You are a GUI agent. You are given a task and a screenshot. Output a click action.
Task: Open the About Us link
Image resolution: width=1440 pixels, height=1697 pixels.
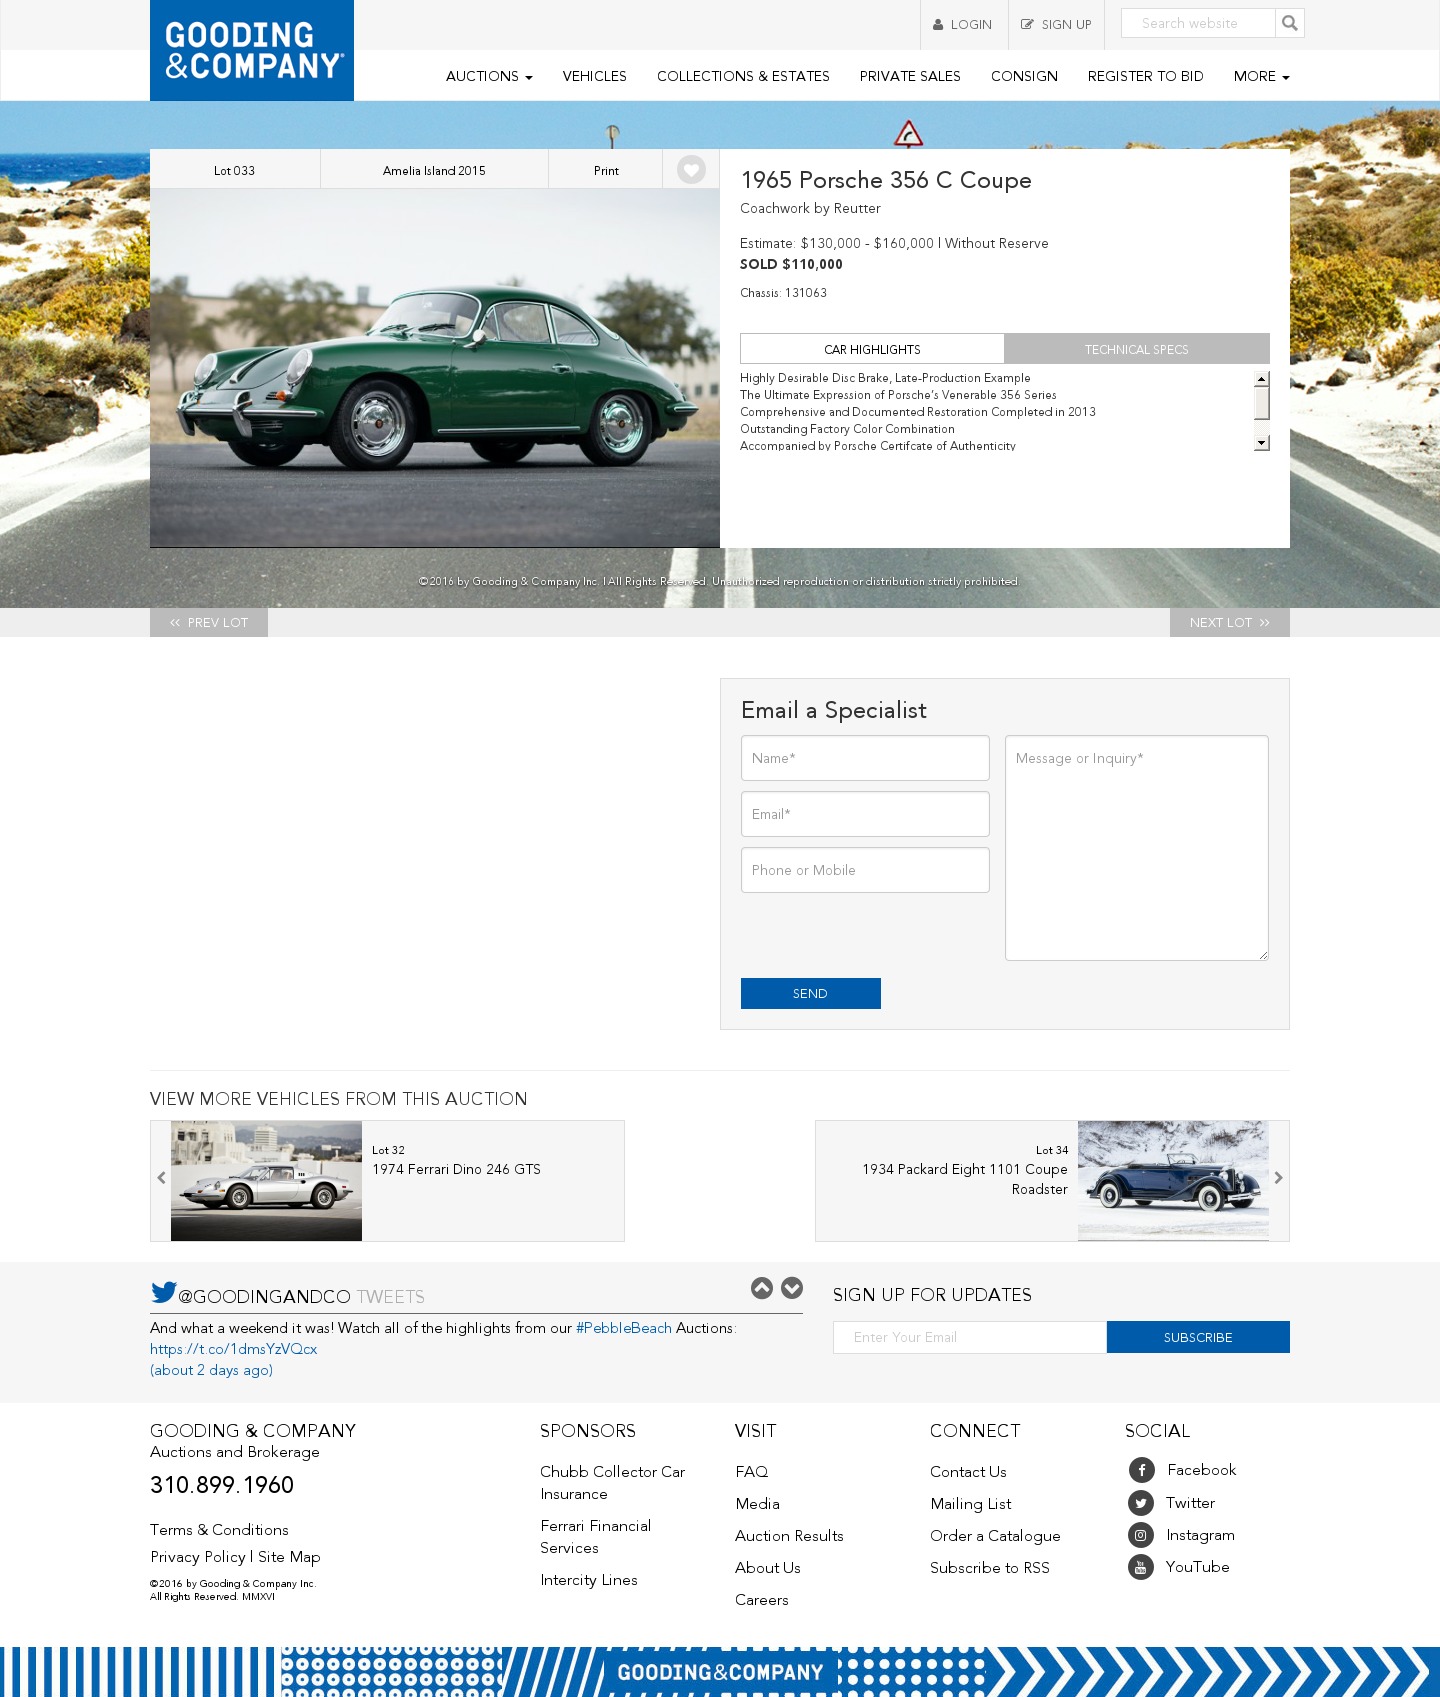tap(768, 1568)
